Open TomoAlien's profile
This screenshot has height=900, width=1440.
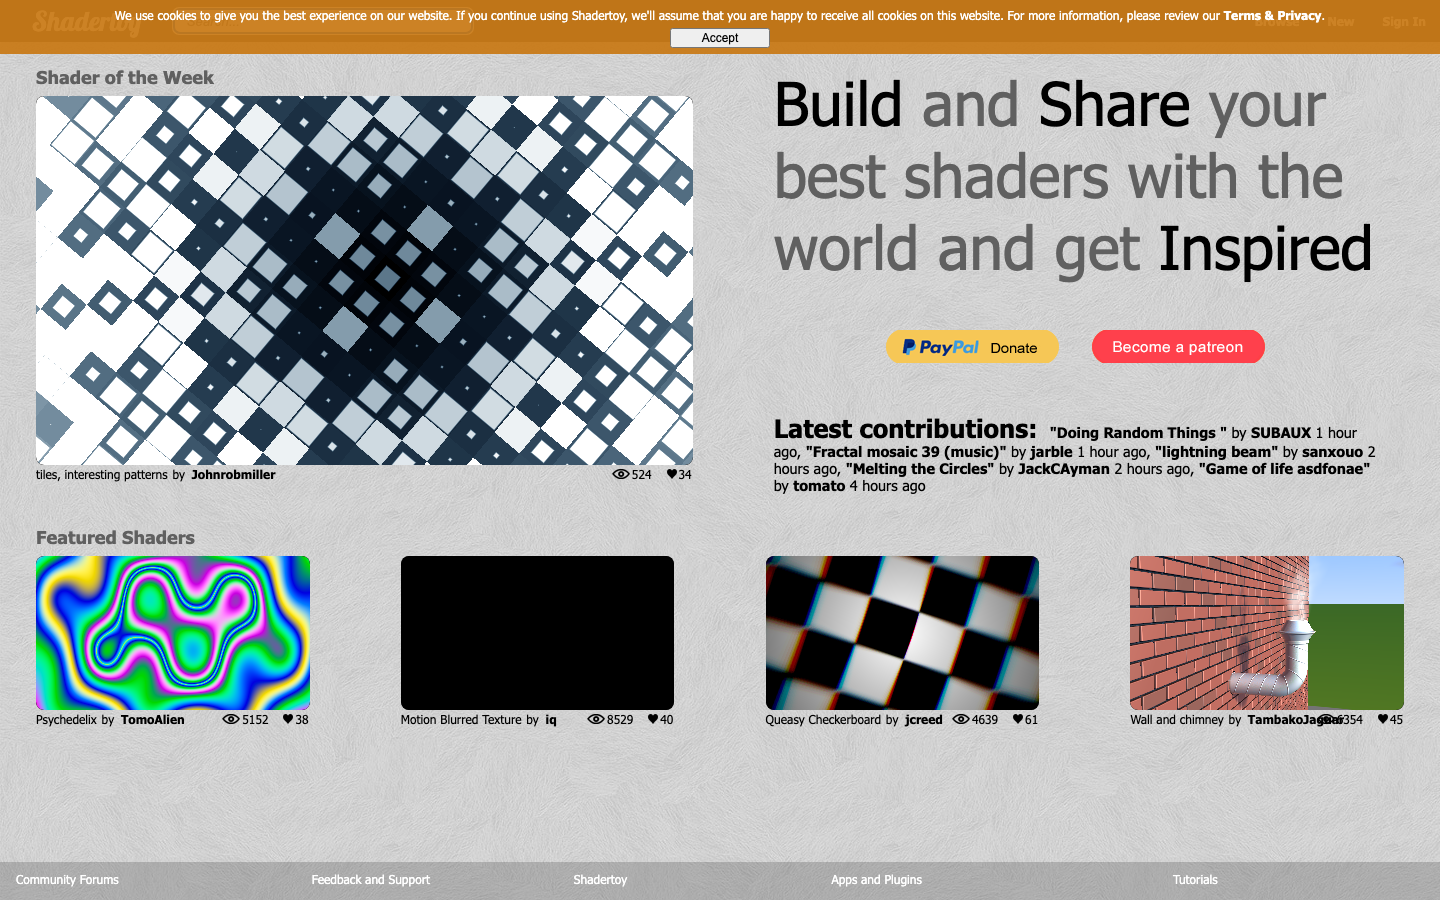(x=153, y=720)
